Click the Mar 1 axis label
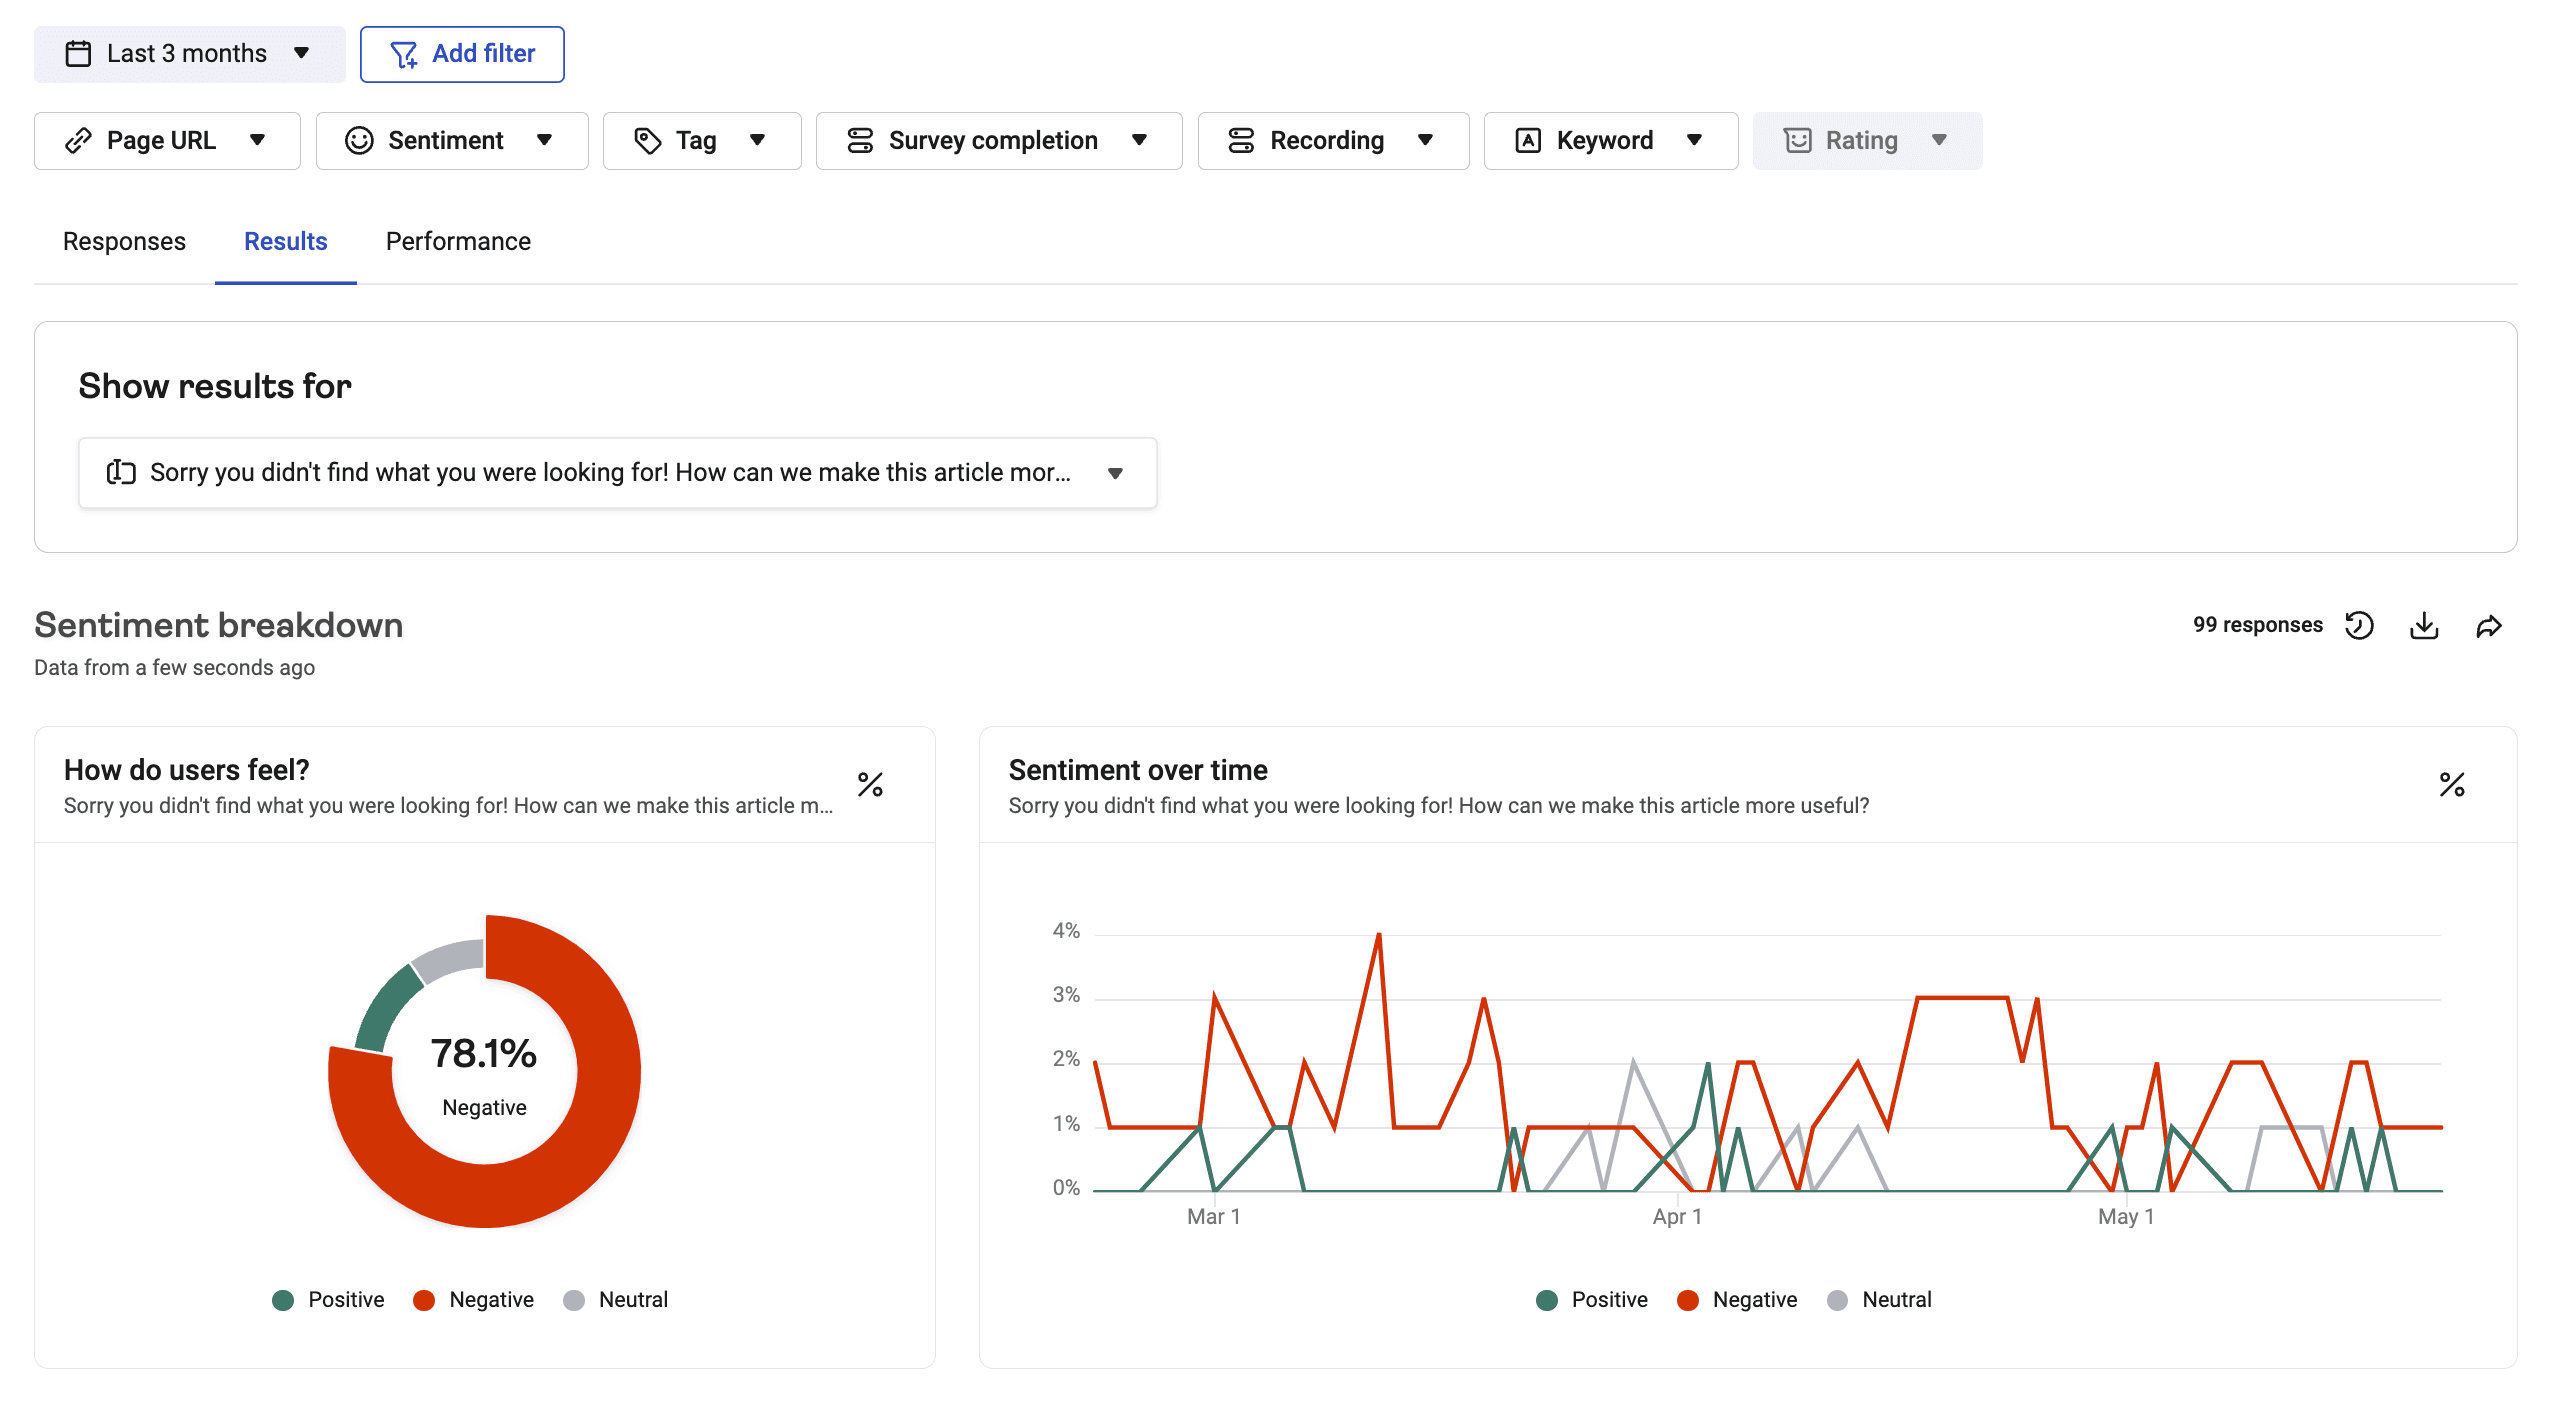This screenshot has width=2556, height=1402. [x=1213, y=1217]
